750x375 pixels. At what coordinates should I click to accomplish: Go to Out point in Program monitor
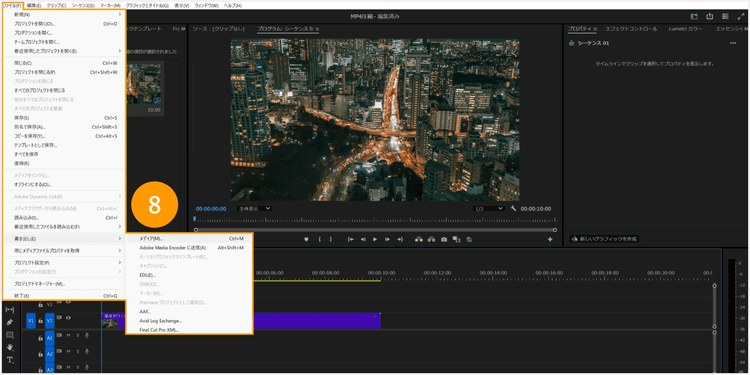[400, 239]
